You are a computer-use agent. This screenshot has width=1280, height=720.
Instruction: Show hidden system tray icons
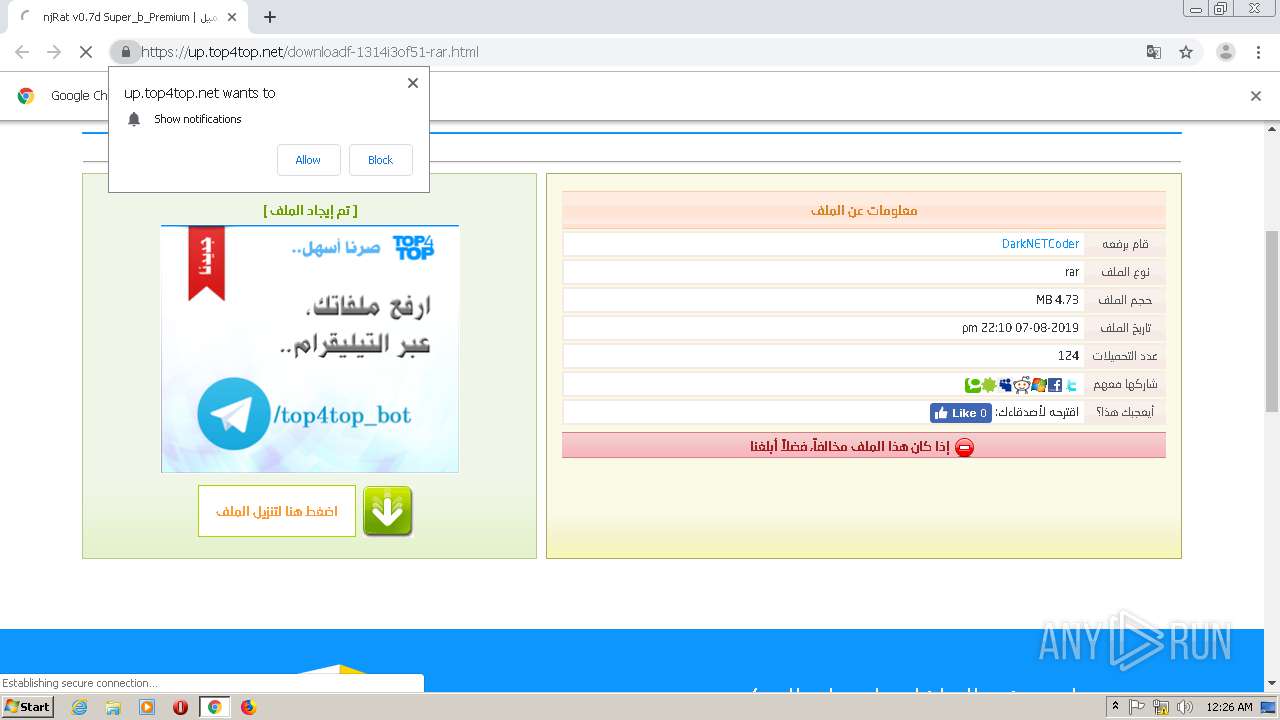(1115, 706)
